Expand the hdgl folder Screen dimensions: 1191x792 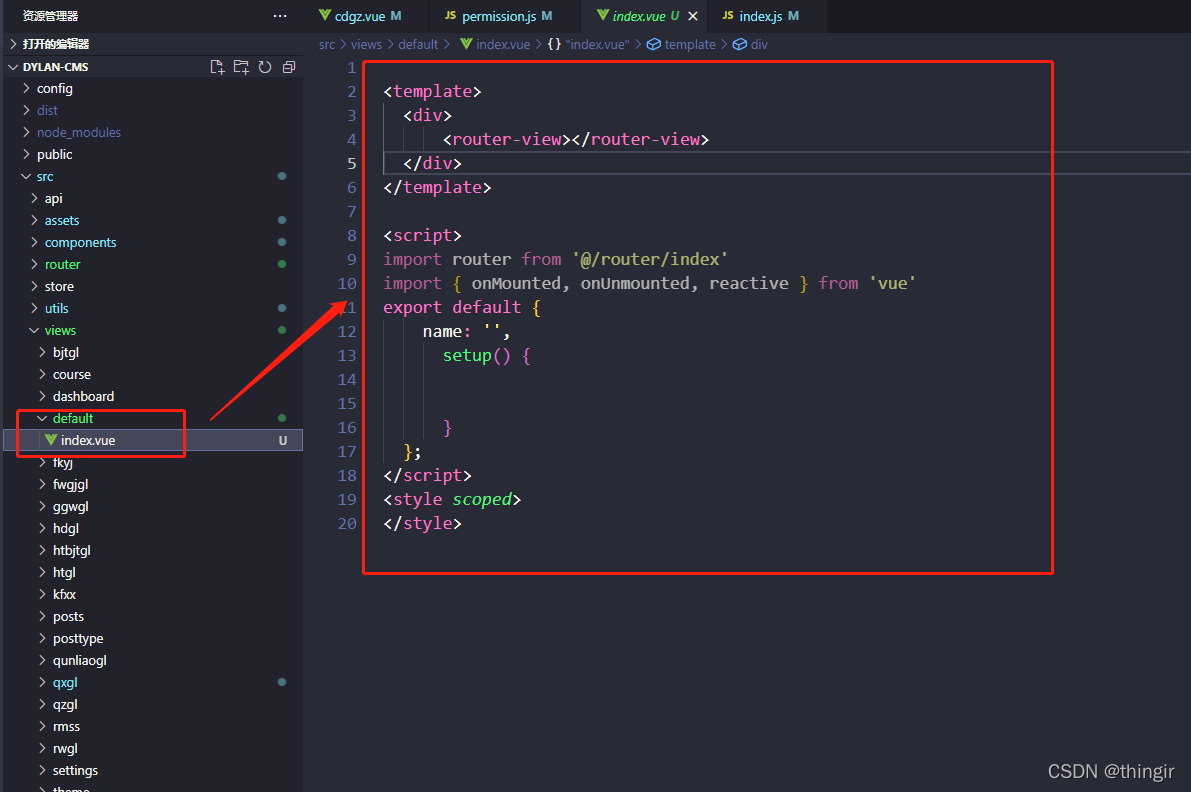[x=153, y=529]
